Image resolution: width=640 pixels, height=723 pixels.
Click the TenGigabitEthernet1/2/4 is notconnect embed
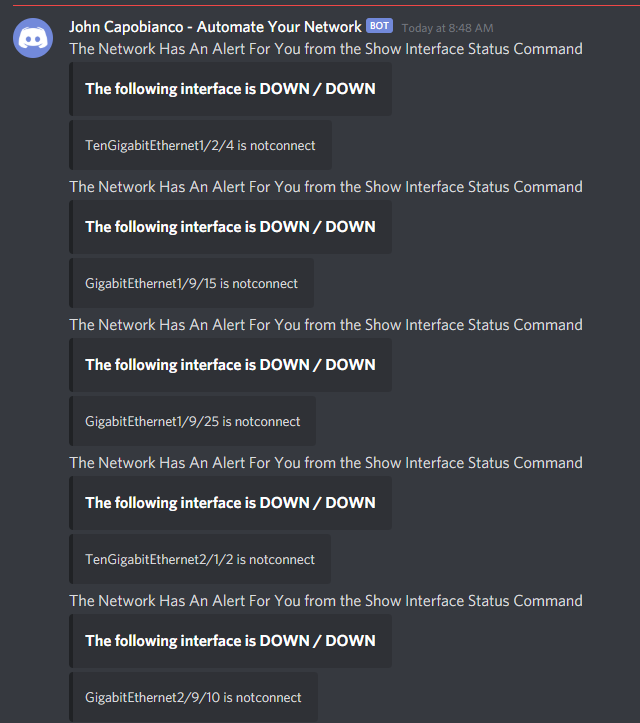201,145
